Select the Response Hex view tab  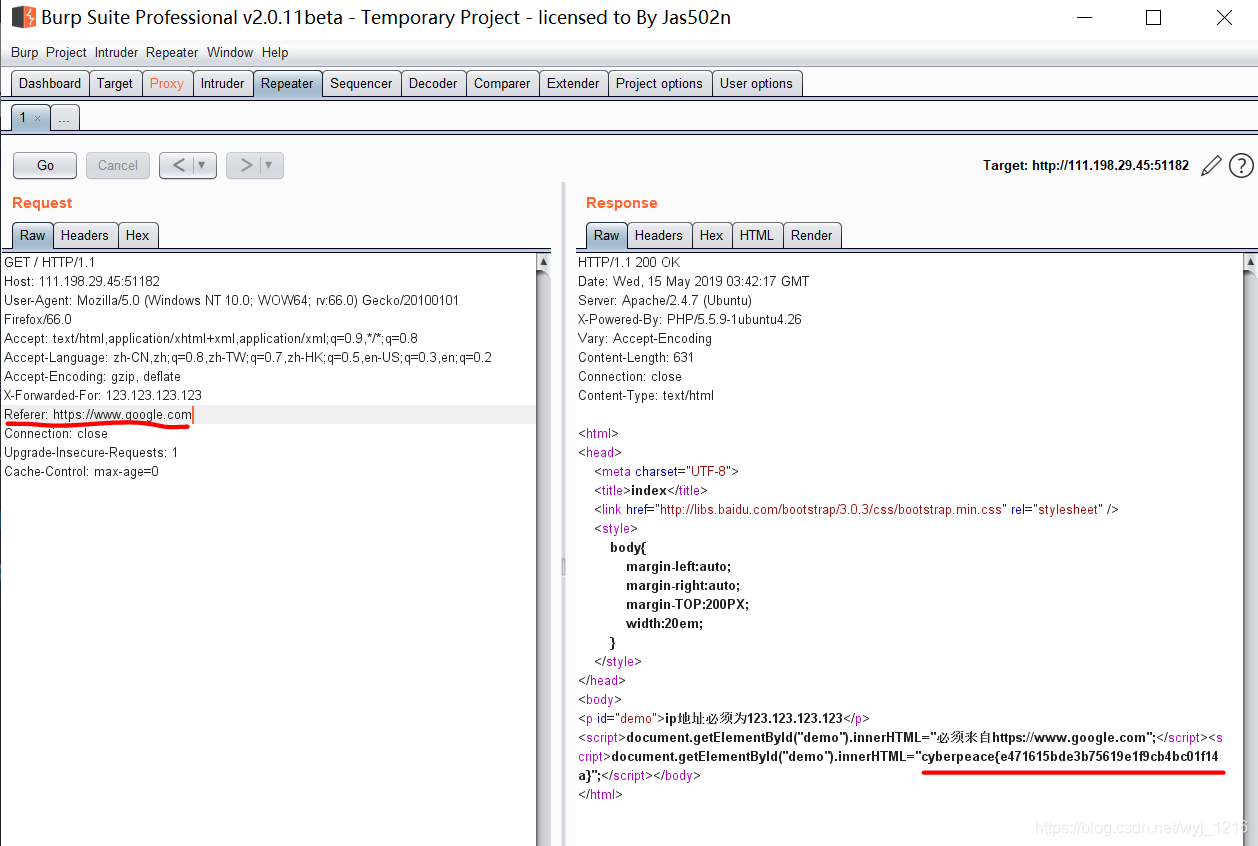coord(712,235)
